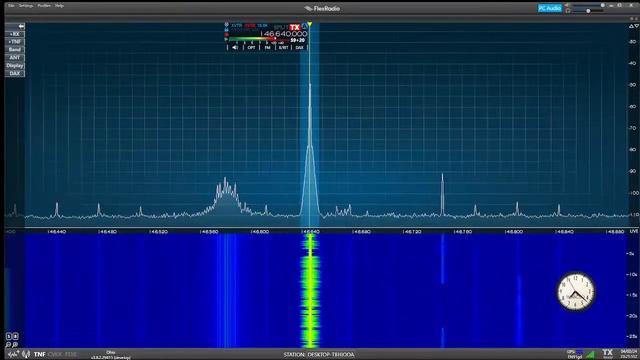
Task: Toggle the PC Audio button
Action: (x=550, y=8)
